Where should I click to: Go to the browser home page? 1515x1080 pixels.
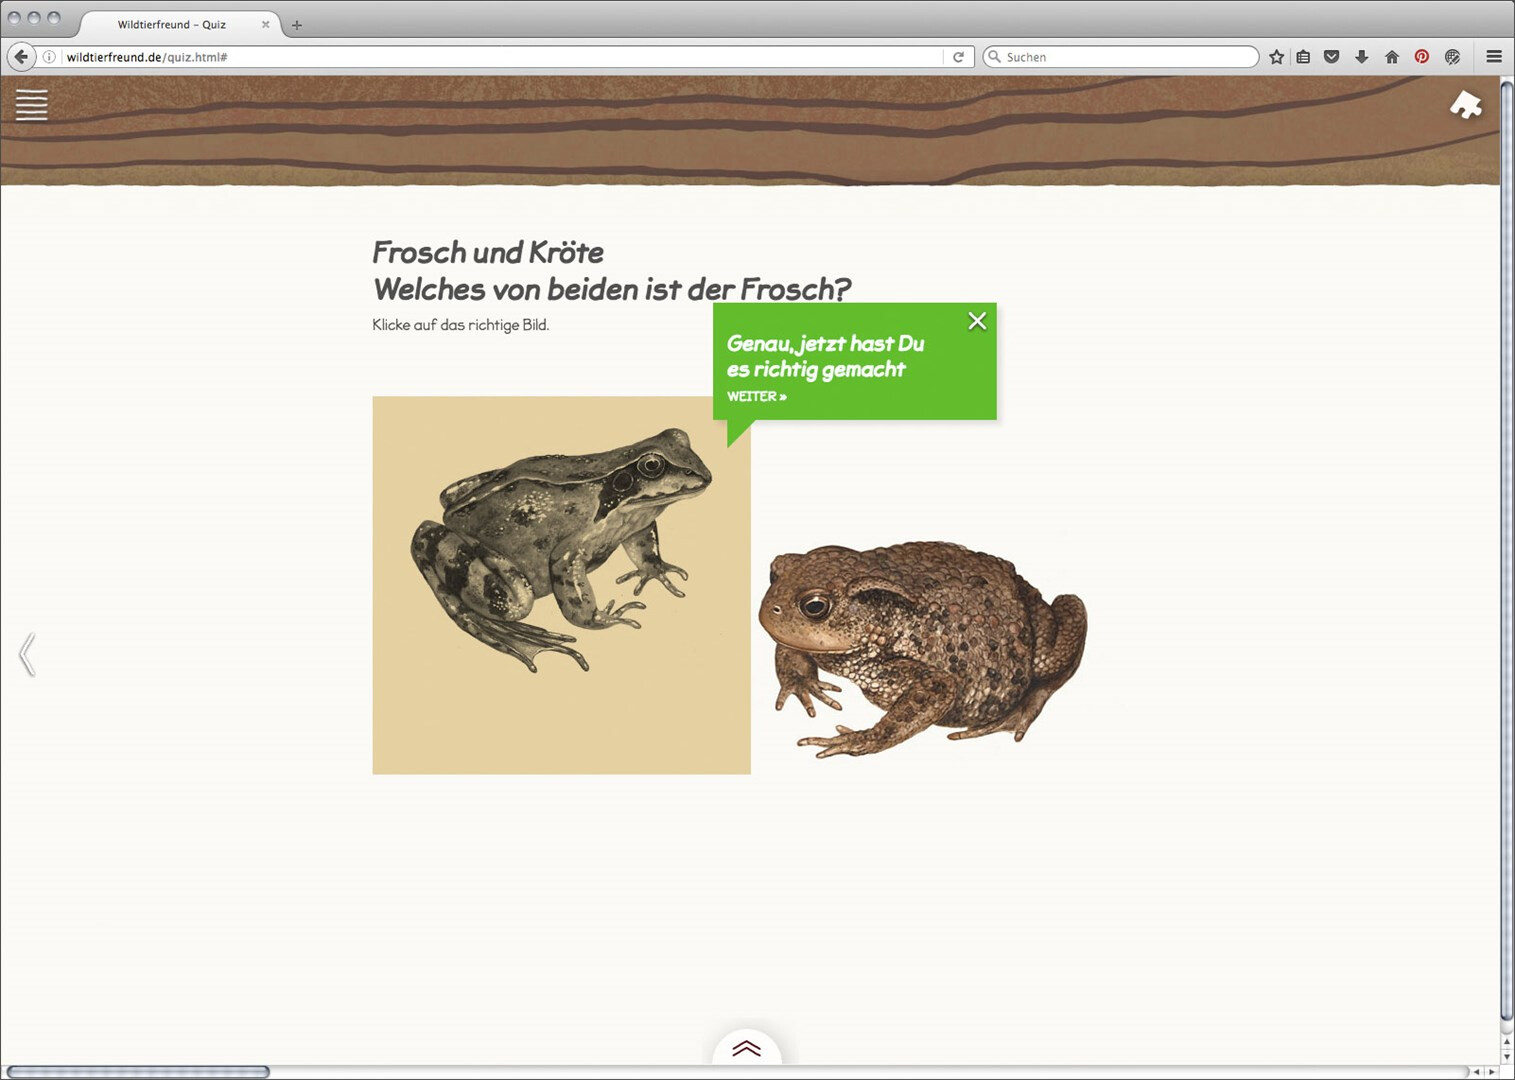[x=1391, y=57]
